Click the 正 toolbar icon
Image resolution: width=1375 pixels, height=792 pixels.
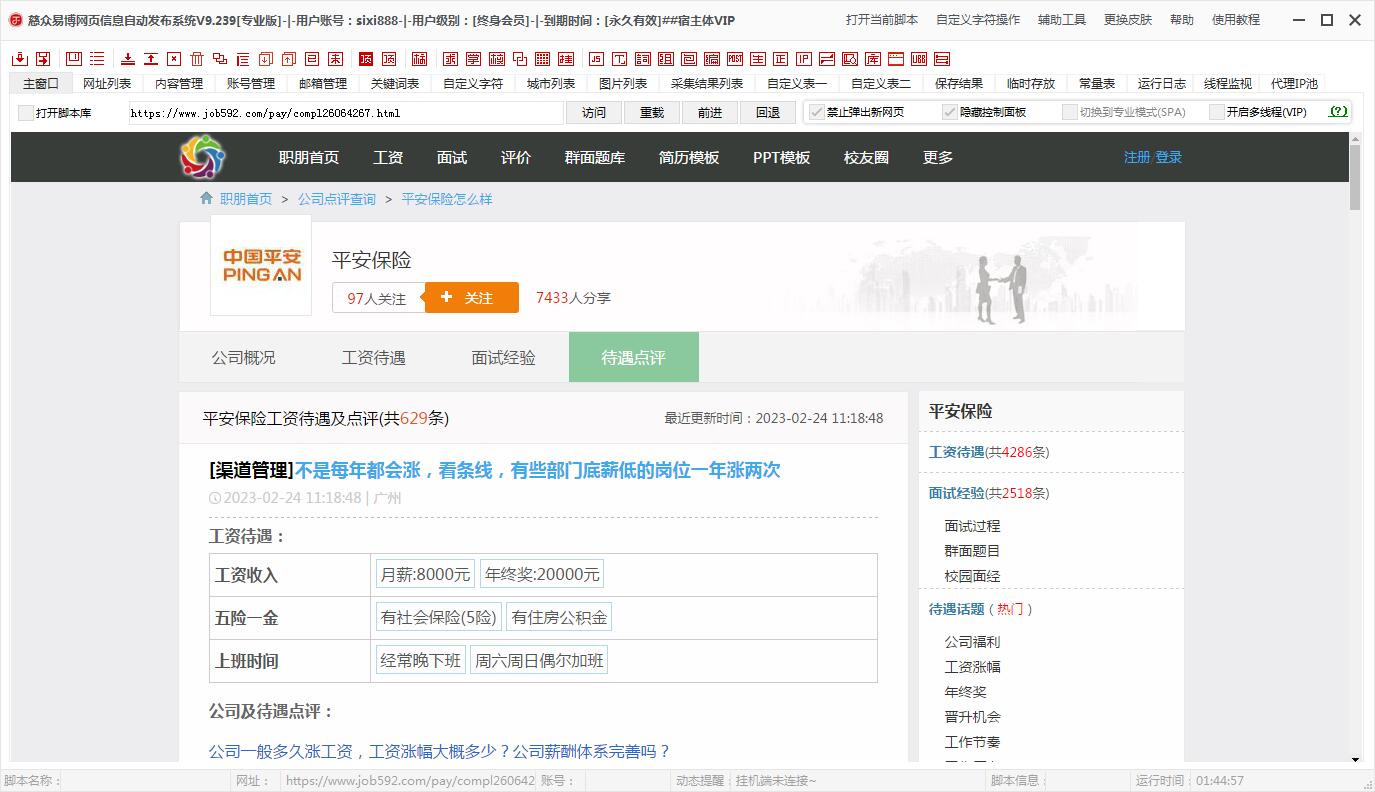click(781, 58)
